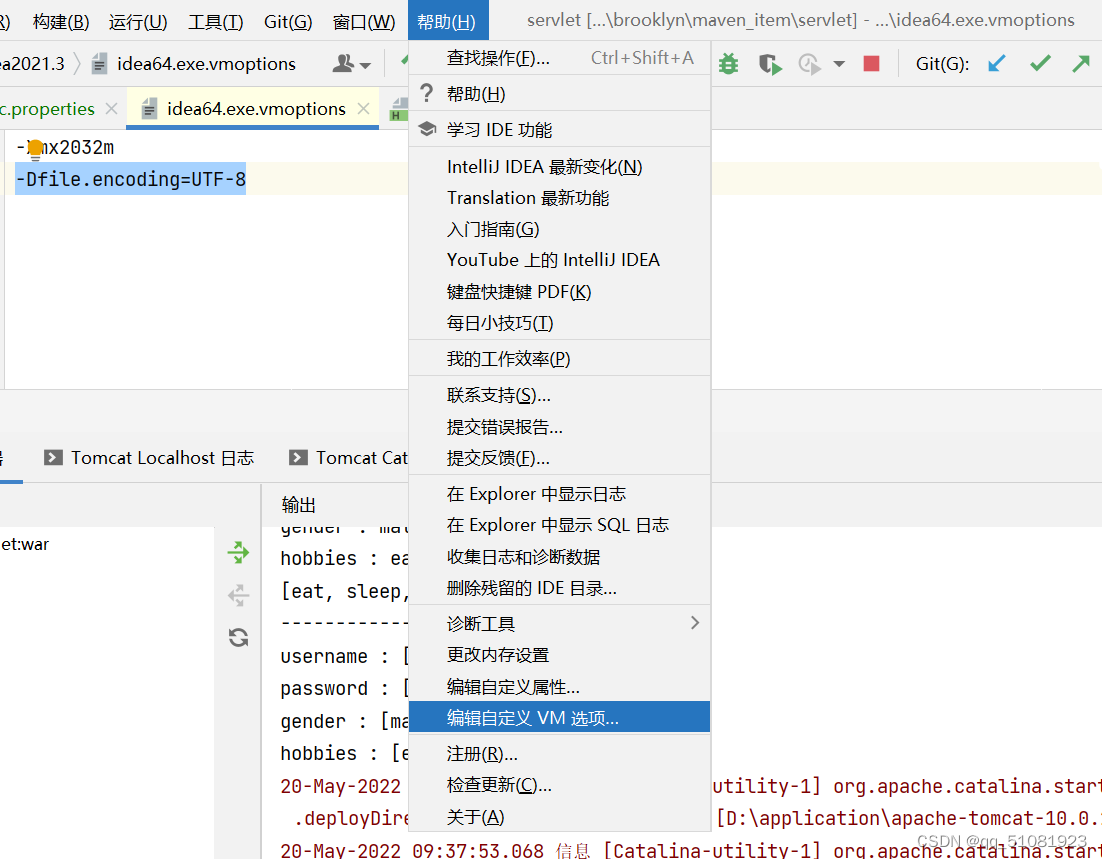Open Tomcat Localhost log tab

(149, 458)
